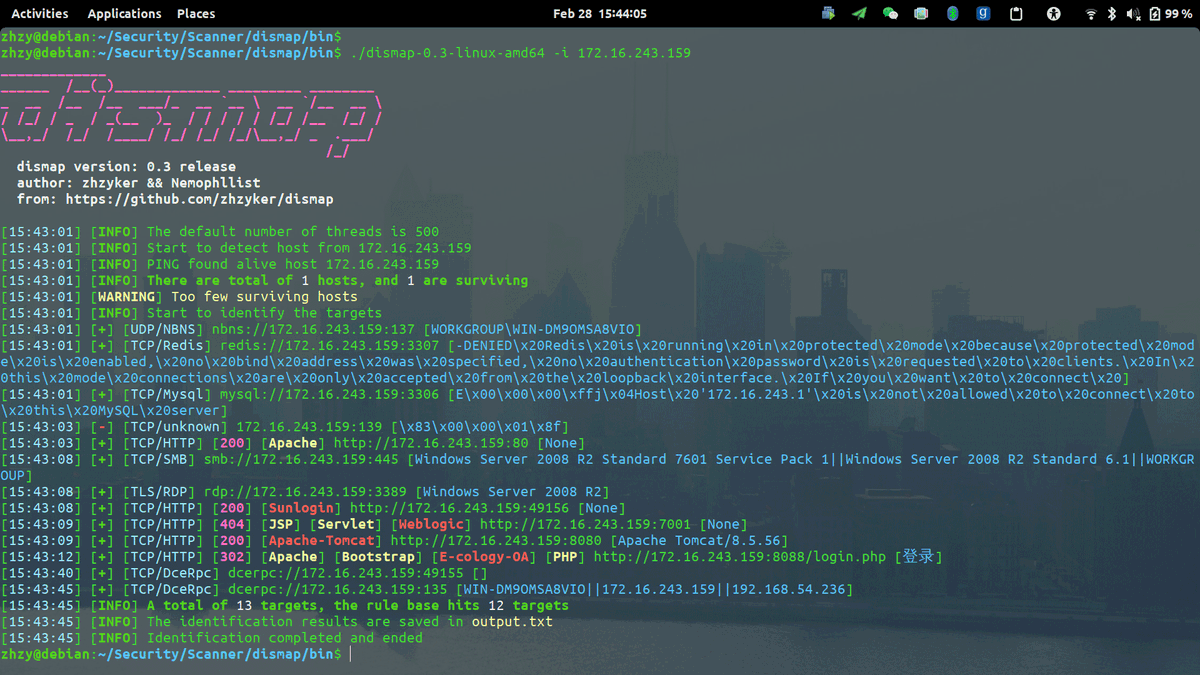Viewport: 1200px width, 675px height.
Task: Click the http://172.16.243.159:8080 URL
Action: (496, 540)
